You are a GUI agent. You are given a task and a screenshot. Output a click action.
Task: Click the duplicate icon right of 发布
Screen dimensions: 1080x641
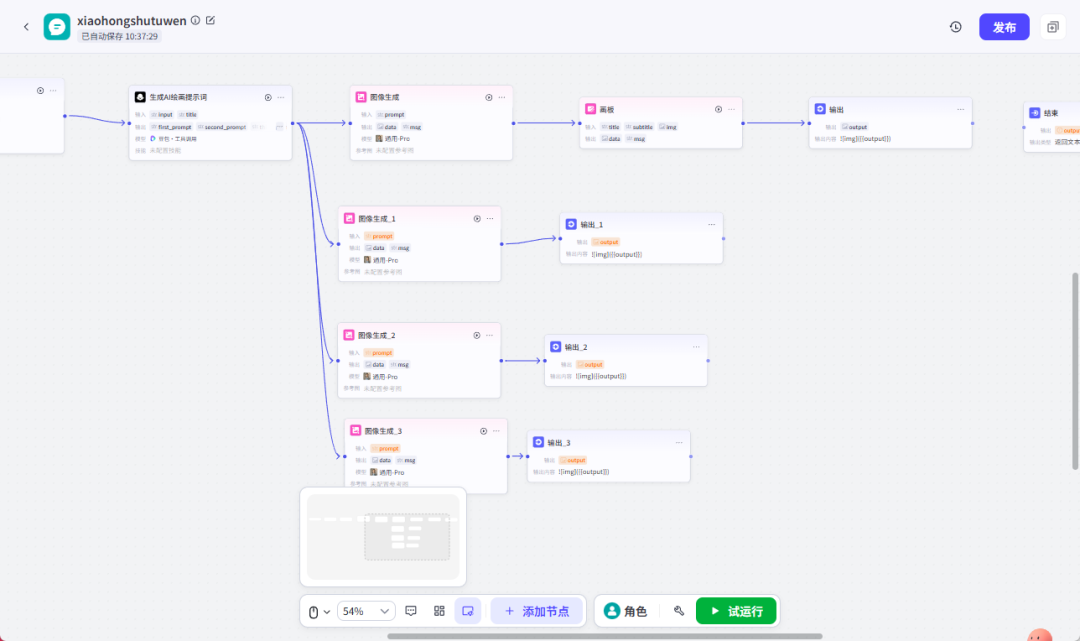point(1052,27)
